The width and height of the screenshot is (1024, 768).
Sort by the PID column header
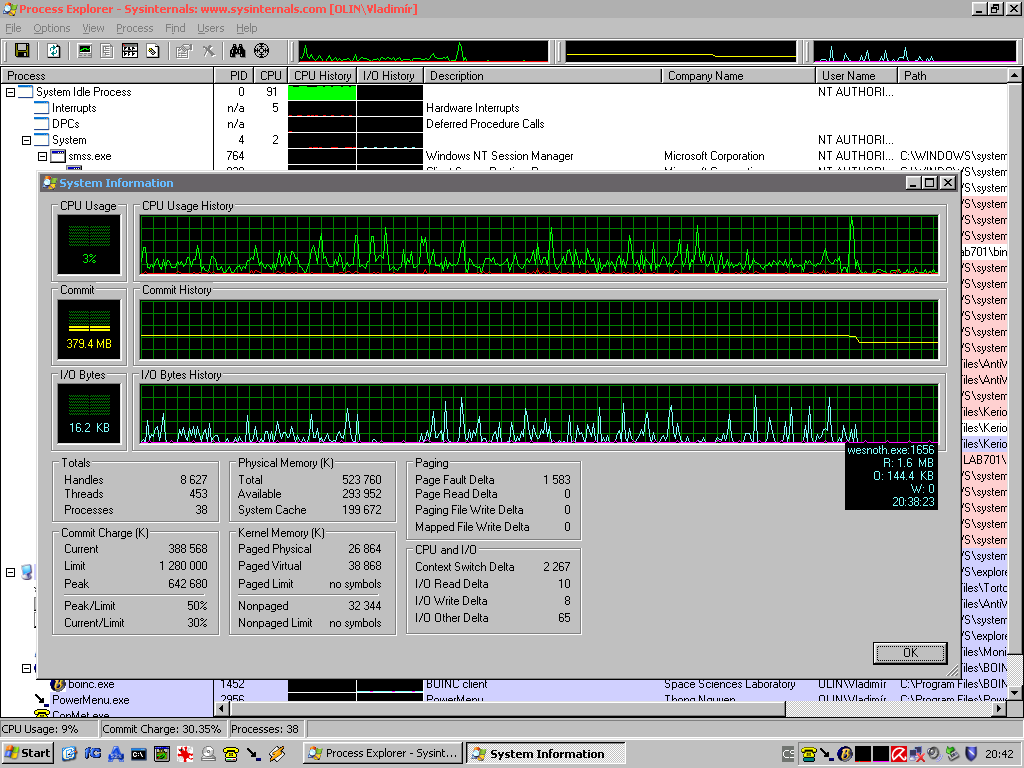(233, 76)
